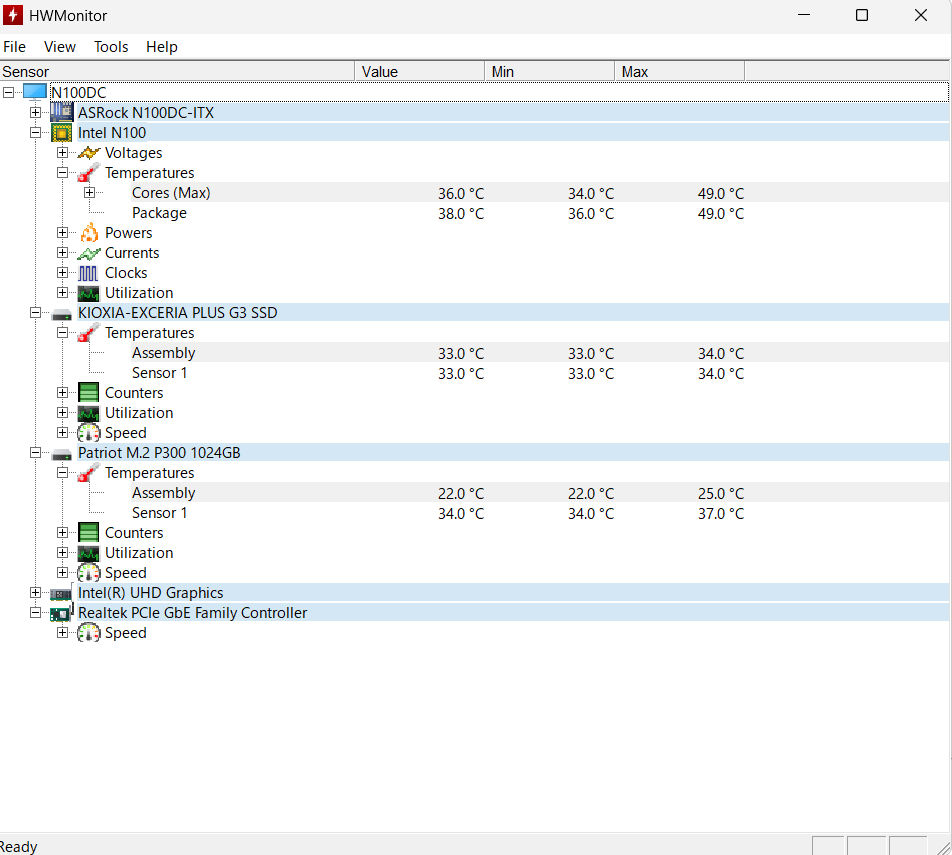Expand the ASRock N100DC-ITX node
The height and width of the screenshot is (855, 952).
coord(36,113)
